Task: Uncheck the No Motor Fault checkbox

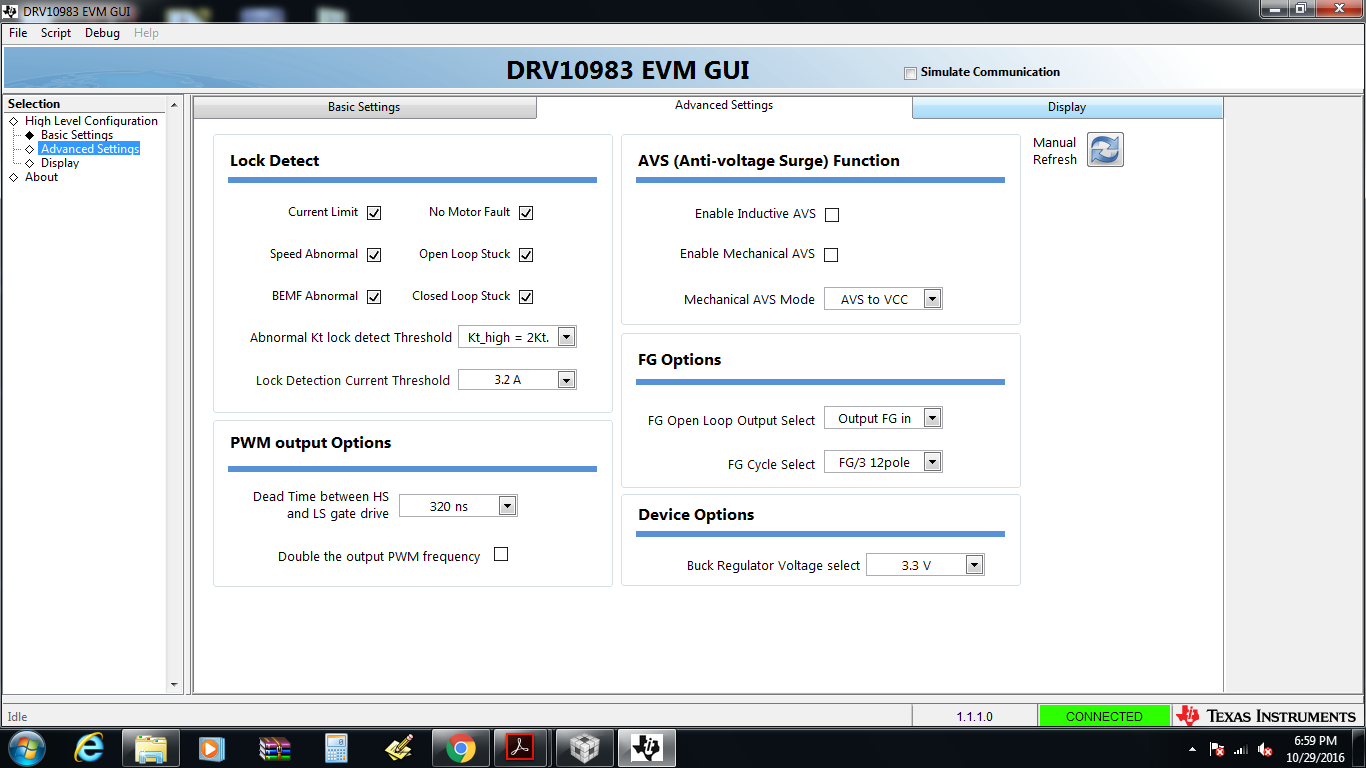Action: 526,213
